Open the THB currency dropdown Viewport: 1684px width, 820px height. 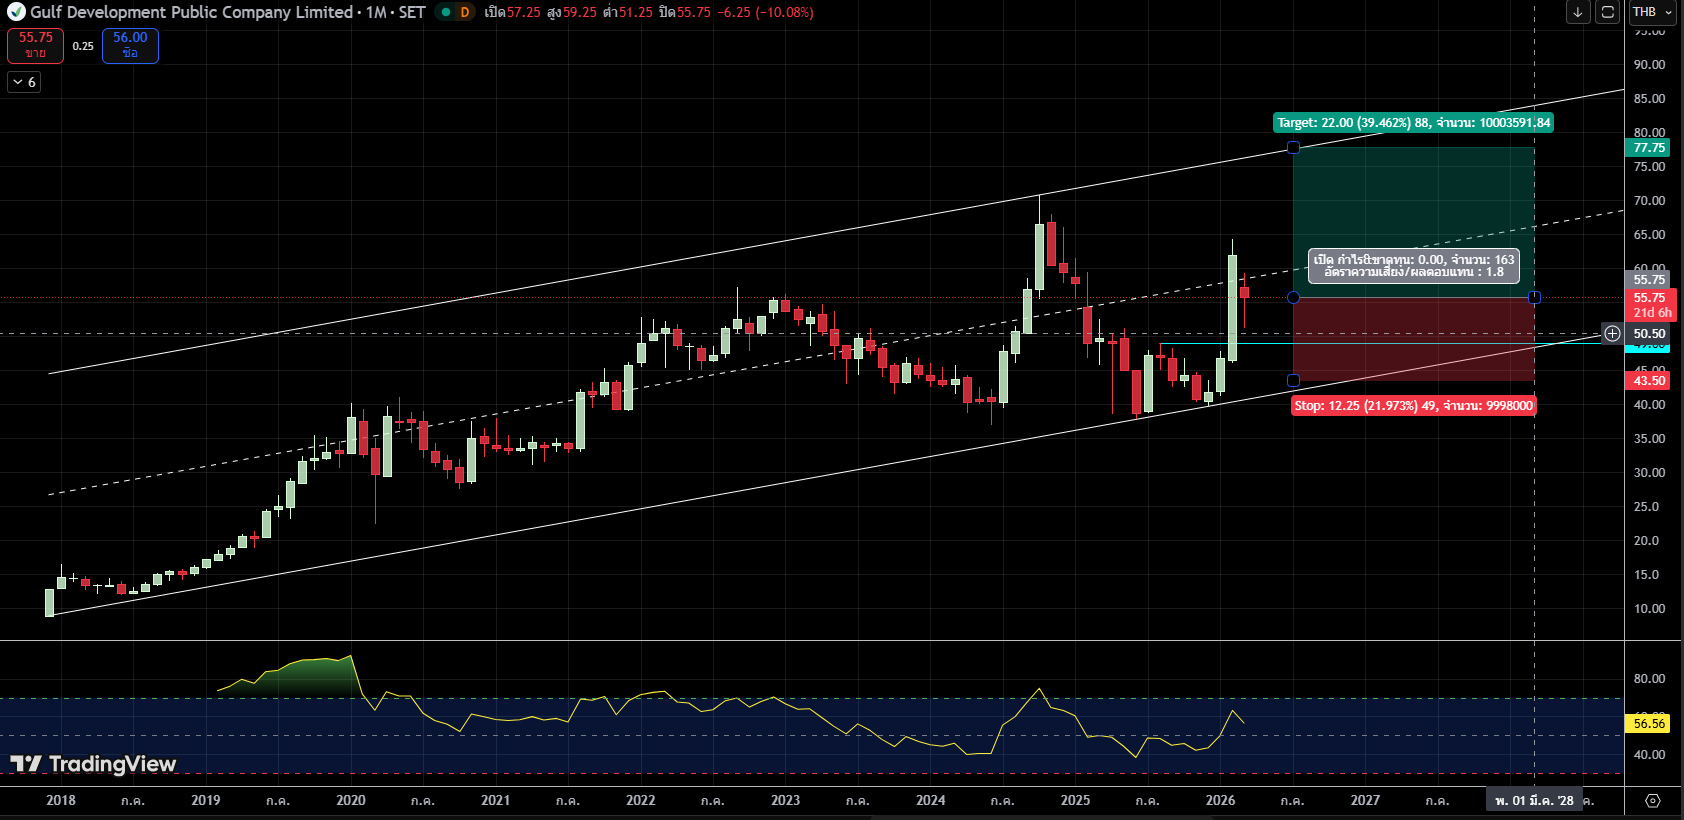point(1652,12)
